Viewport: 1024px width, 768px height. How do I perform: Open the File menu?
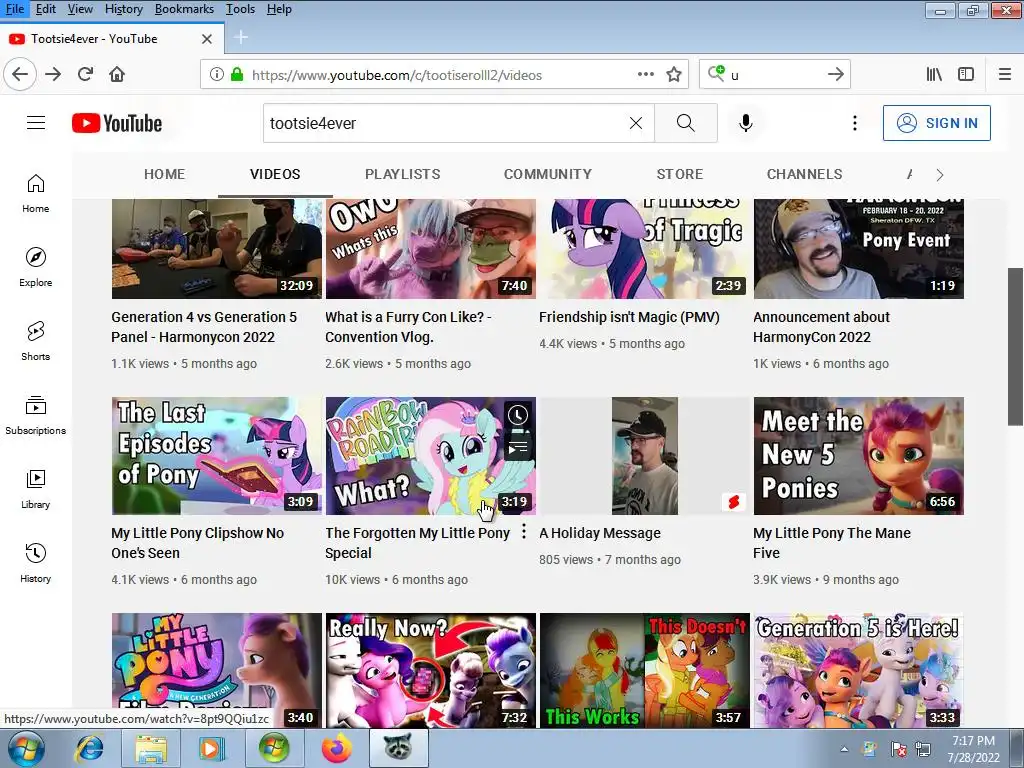pyautogui.click(x=14, y=9)
